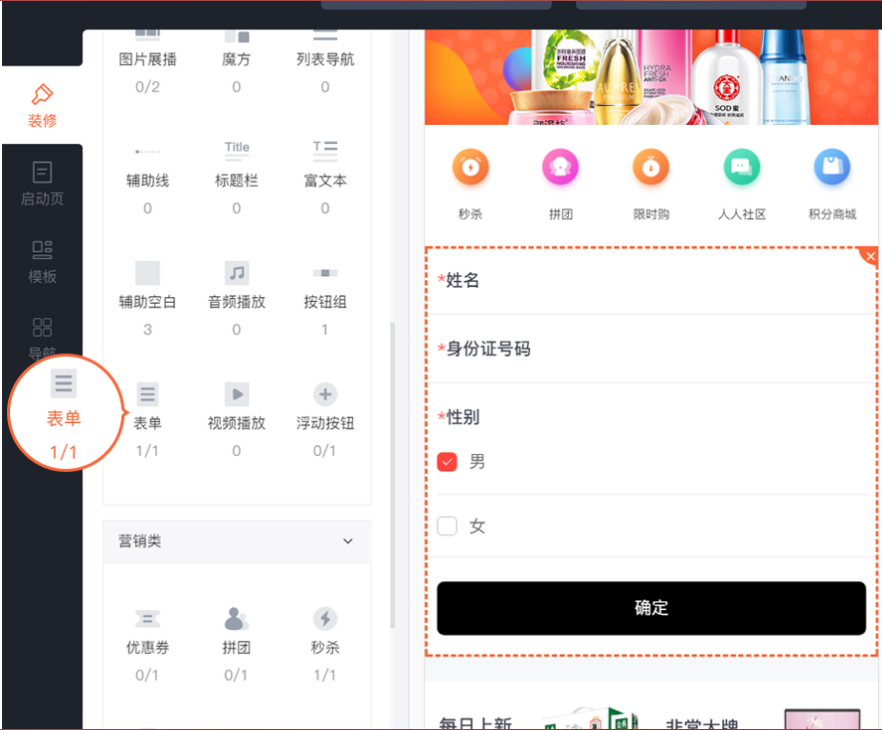Tap the 拼团 pink icon in preview
The width and height of the screenshot is (882, 730).
[x=560, y=167]
